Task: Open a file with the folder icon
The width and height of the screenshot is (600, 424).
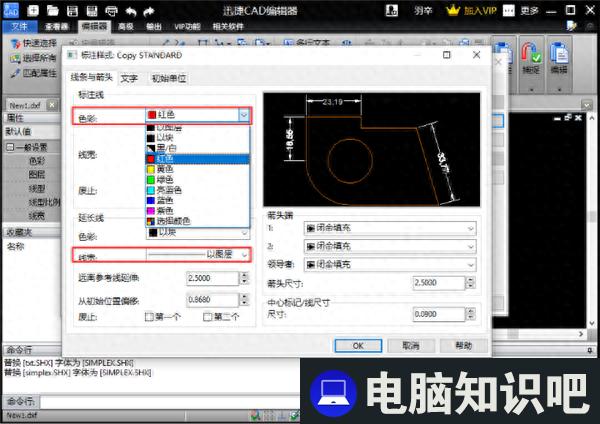Action: [52, 10]
